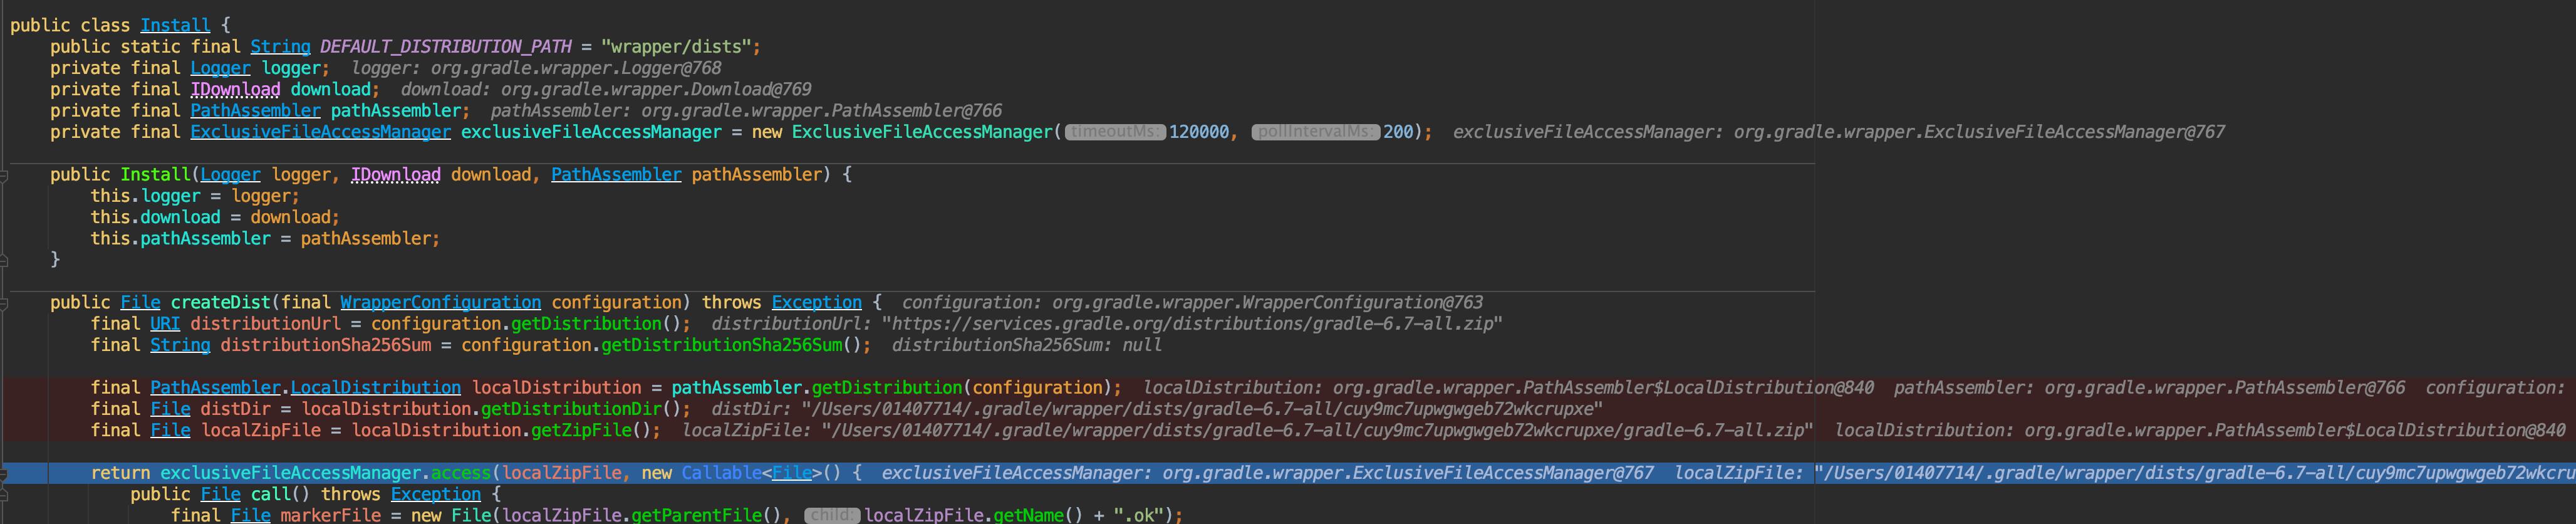Click the timeoutMs parameter hint
The width and height of the screenshot is (2576, 524).
1115,132
